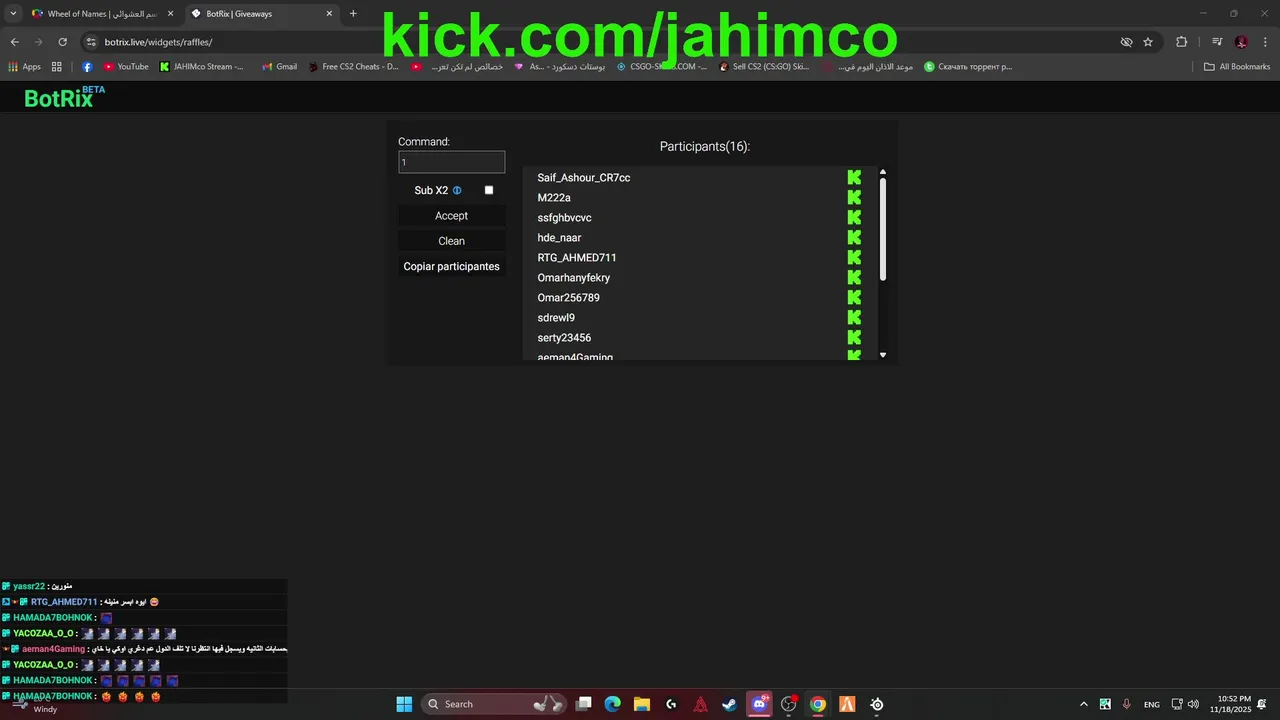The height and width of the screenshot is (720, 1280).
Task: Click the Command input field
Action: 451,162
